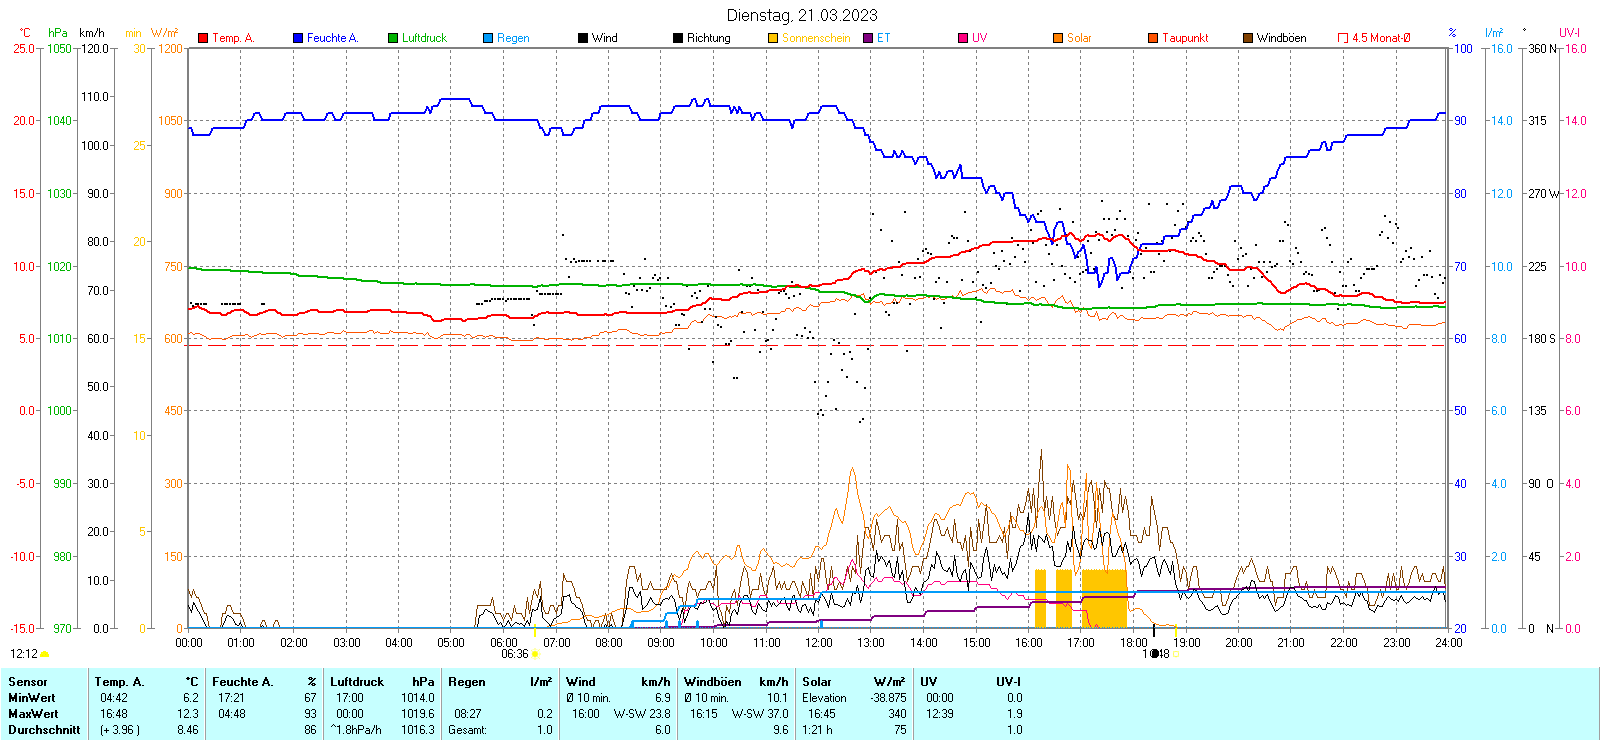Viewport: 1600px width, 740px height.
Task: Toggle the black Wind legend square
Action: pos(583,38)
